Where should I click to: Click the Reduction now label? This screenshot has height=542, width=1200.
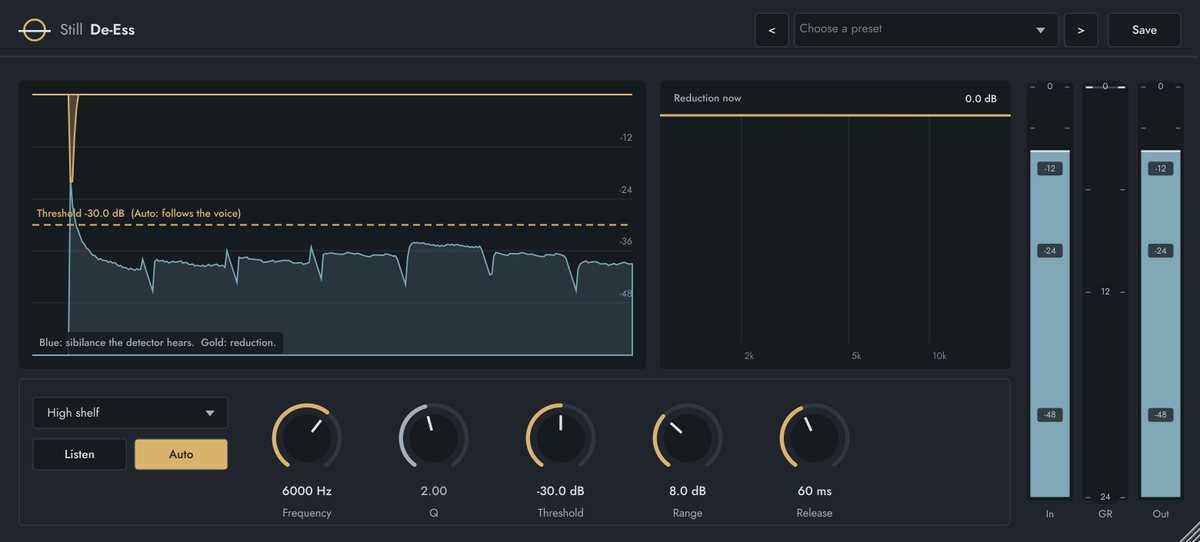pos(707,98)
